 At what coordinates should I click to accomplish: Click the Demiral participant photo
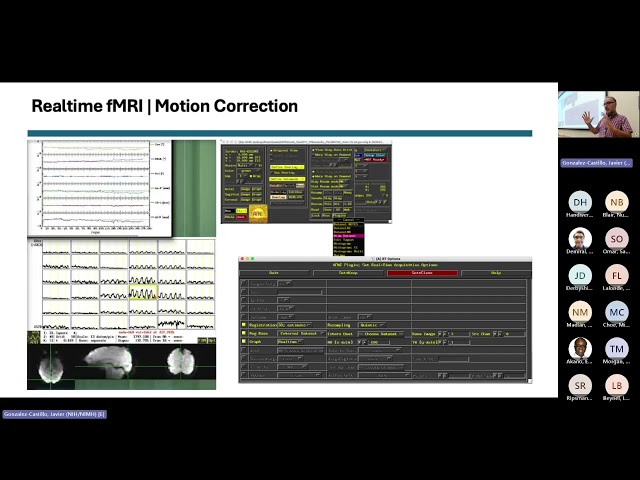point(580,239)
